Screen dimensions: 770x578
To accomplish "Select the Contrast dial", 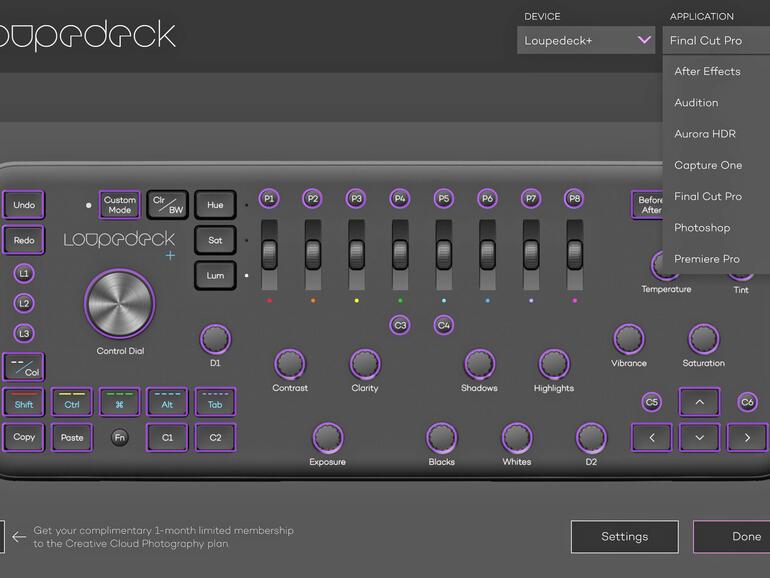I will click(290, 363).
